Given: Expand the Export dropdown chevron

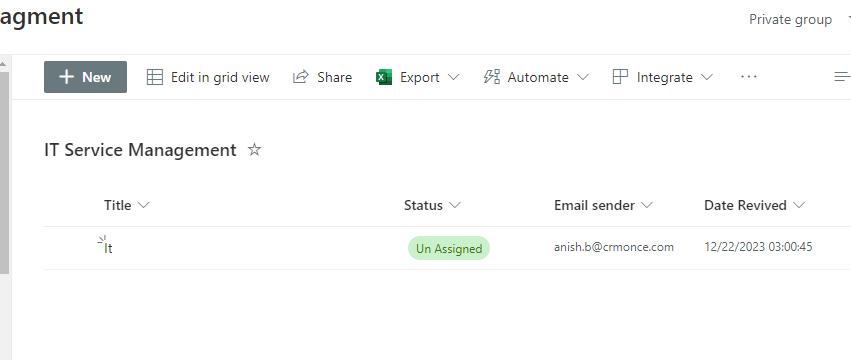Looking at the screenshot, I should 454,77.
